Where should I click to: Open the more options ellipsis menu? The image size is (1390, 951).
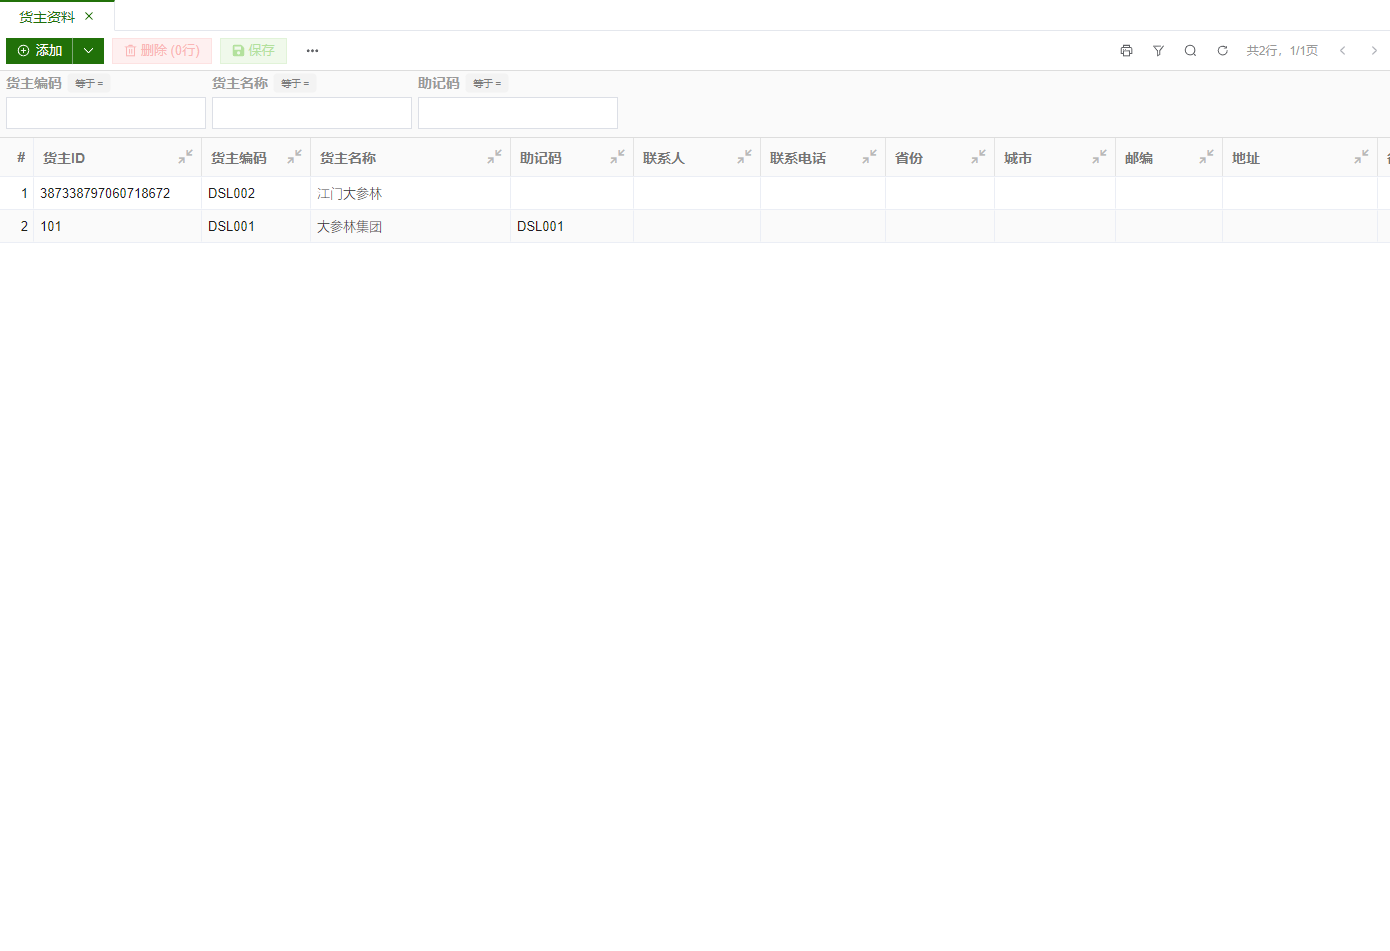pyautogui.click(x=312, y=51)
